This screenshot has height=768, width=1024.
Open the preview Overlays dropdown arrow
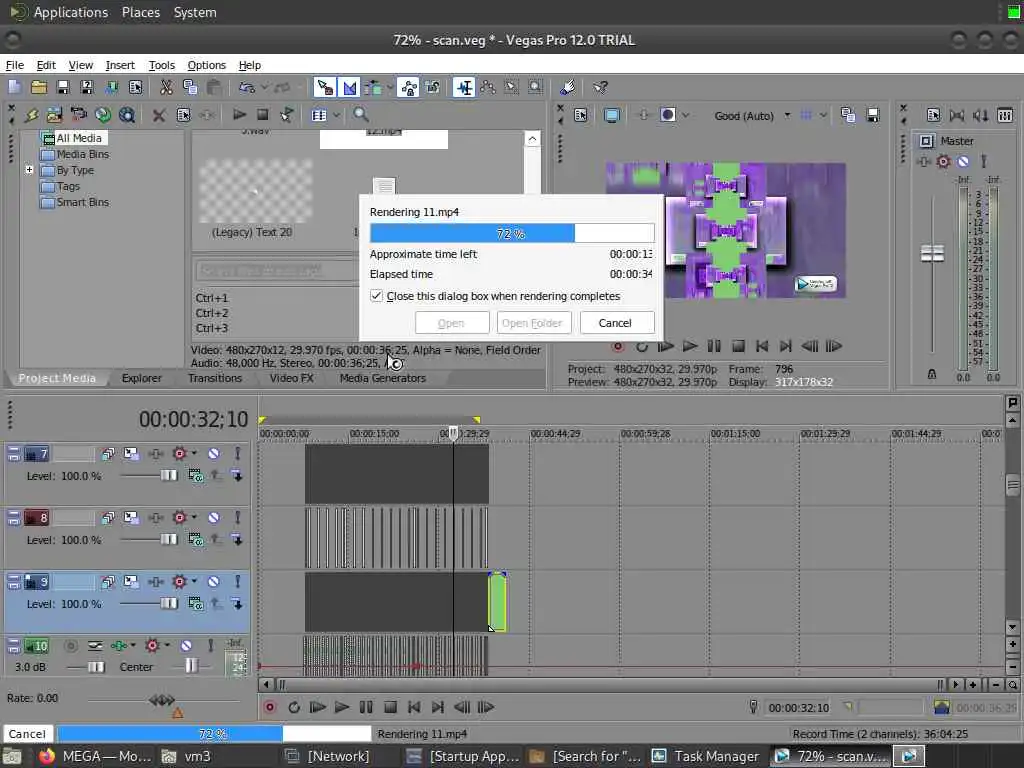pos(823,116)
